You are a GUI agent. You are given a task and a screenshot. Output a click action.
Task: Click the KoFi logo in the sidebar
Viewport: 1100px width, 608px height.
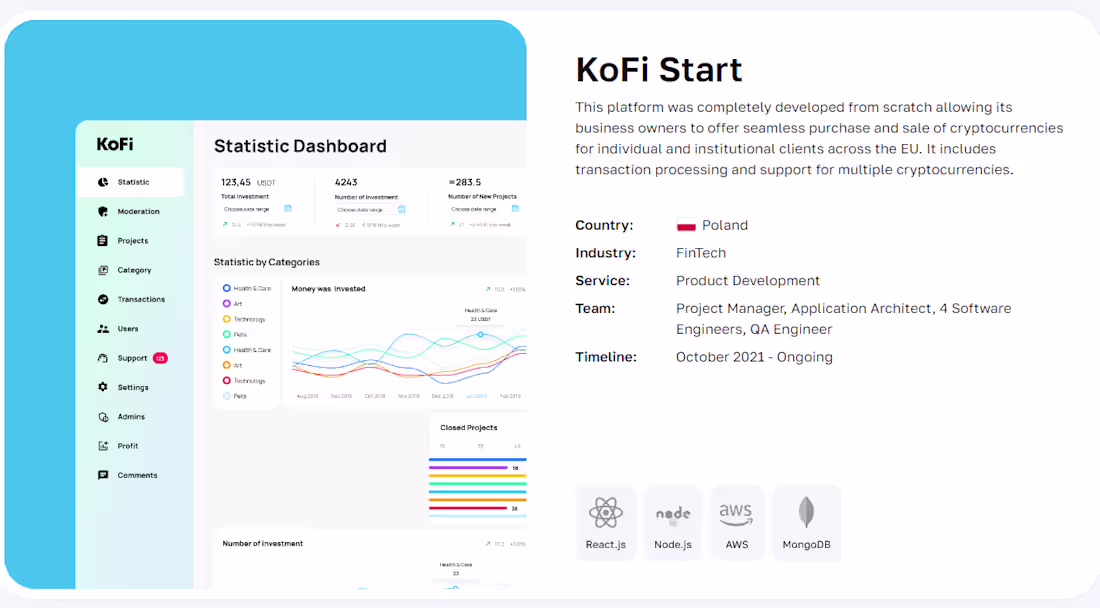coord(115,144)
